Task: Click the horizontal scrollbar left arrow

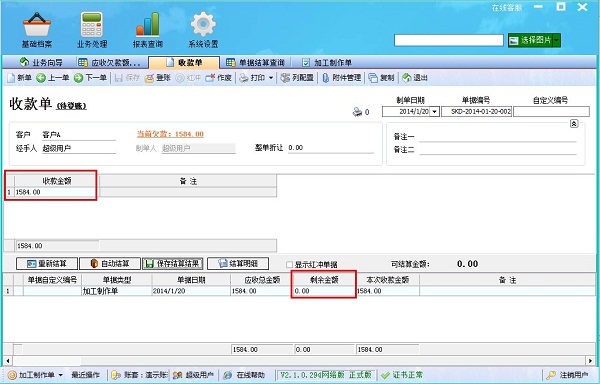Action: click(7, 360)
